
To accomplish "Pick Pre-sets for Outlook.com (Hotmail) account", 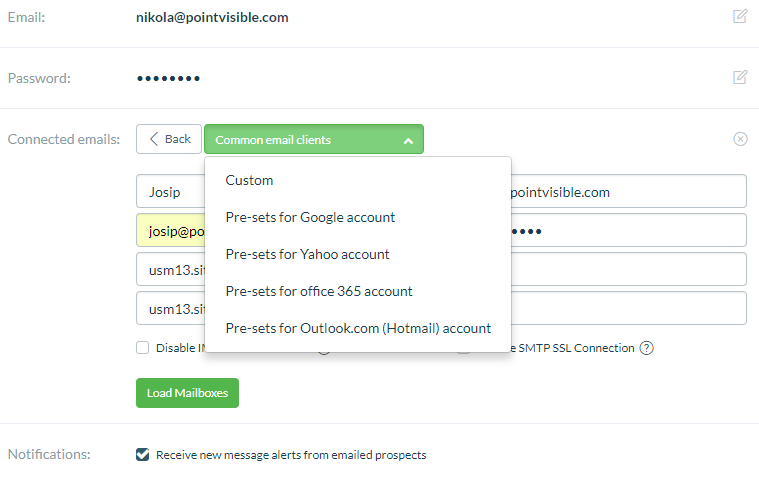I will (358, 328).
